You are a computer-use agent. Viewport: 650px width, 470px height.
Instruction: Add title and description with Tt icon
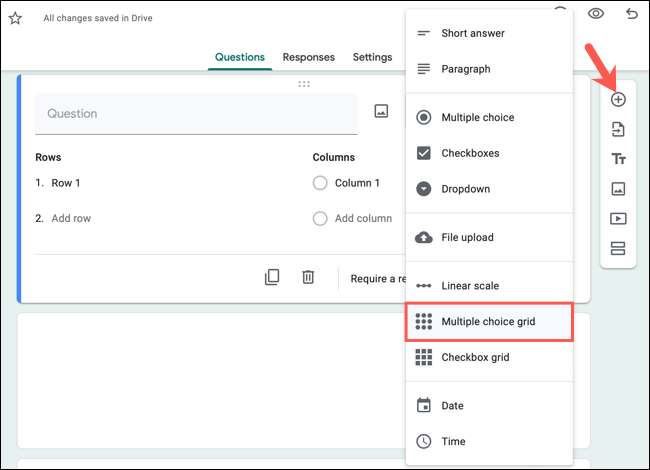[x=618, y=159]
